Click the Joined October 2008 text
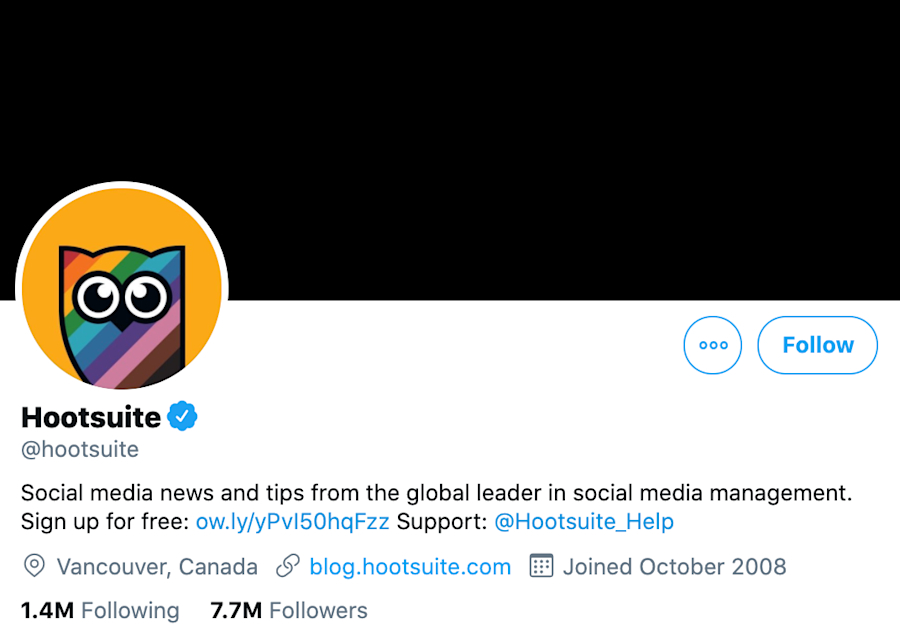This screenshot has width=900, height=630. (673, 566)
